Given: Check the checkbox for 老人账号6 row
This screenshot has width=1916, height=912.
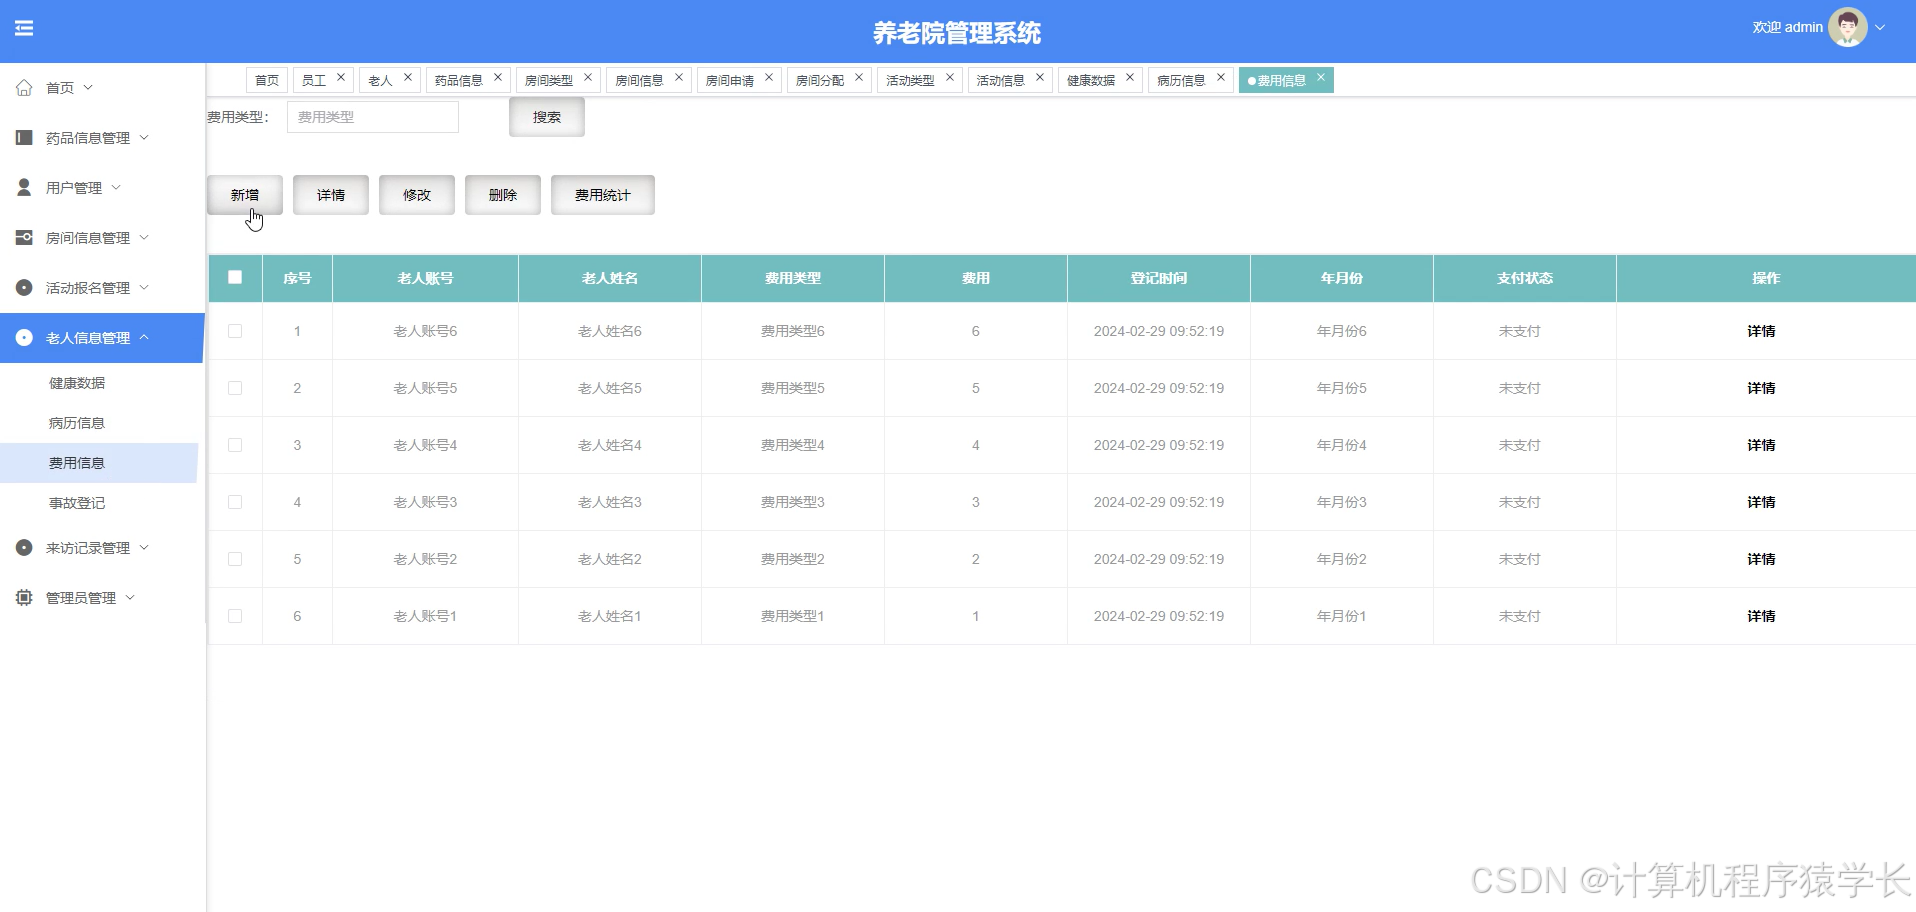Looking at the screenshot, I should click(x=234, y=331).
